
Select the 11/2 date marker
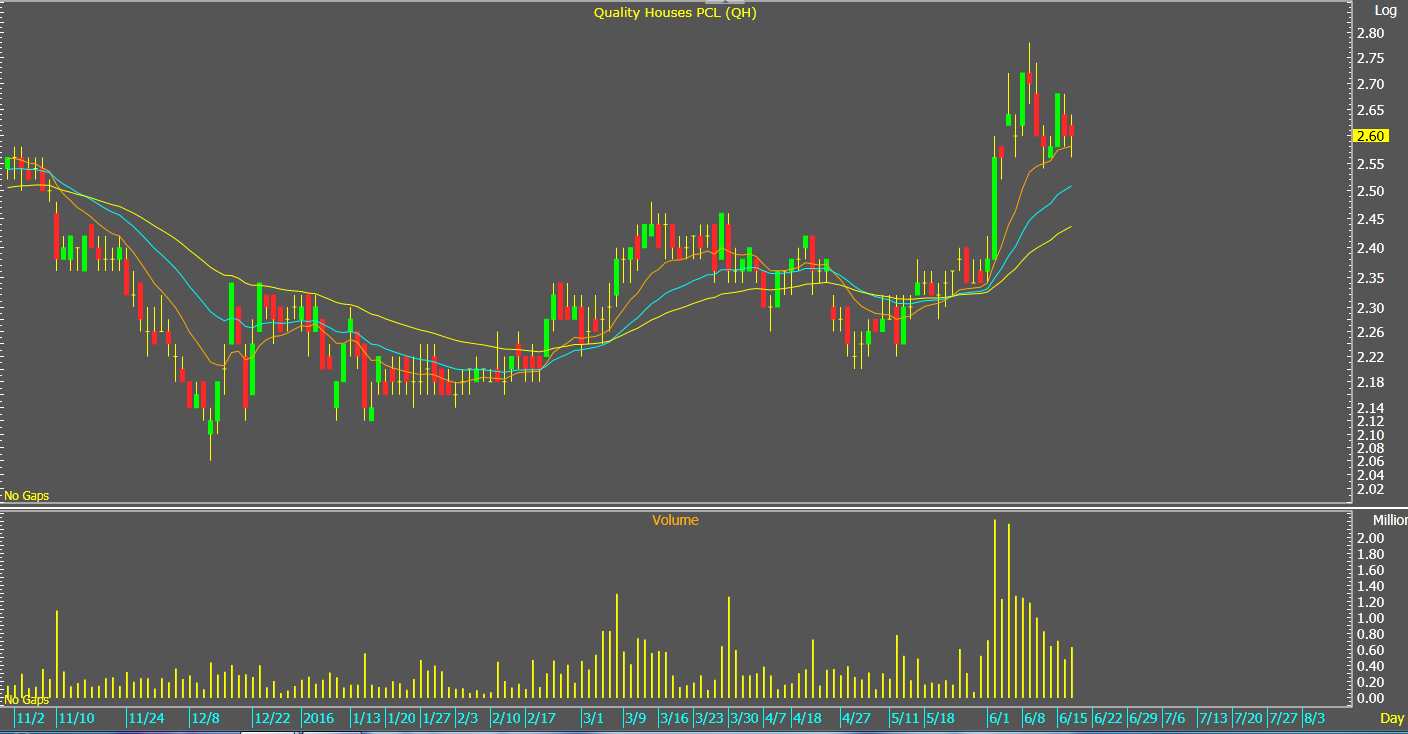pyautogui.click(x=31, y=718)
